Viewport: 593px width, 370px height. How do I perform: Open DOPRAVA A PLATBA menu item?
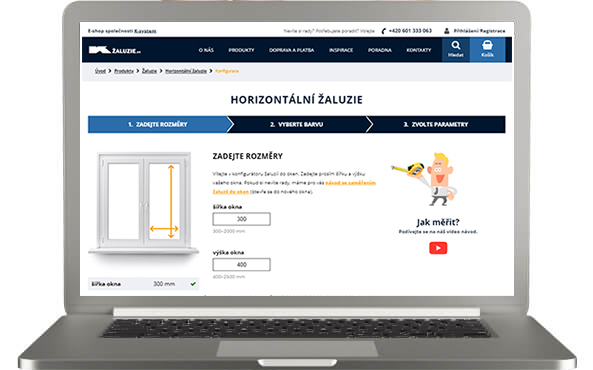click(x=292, y=50)
